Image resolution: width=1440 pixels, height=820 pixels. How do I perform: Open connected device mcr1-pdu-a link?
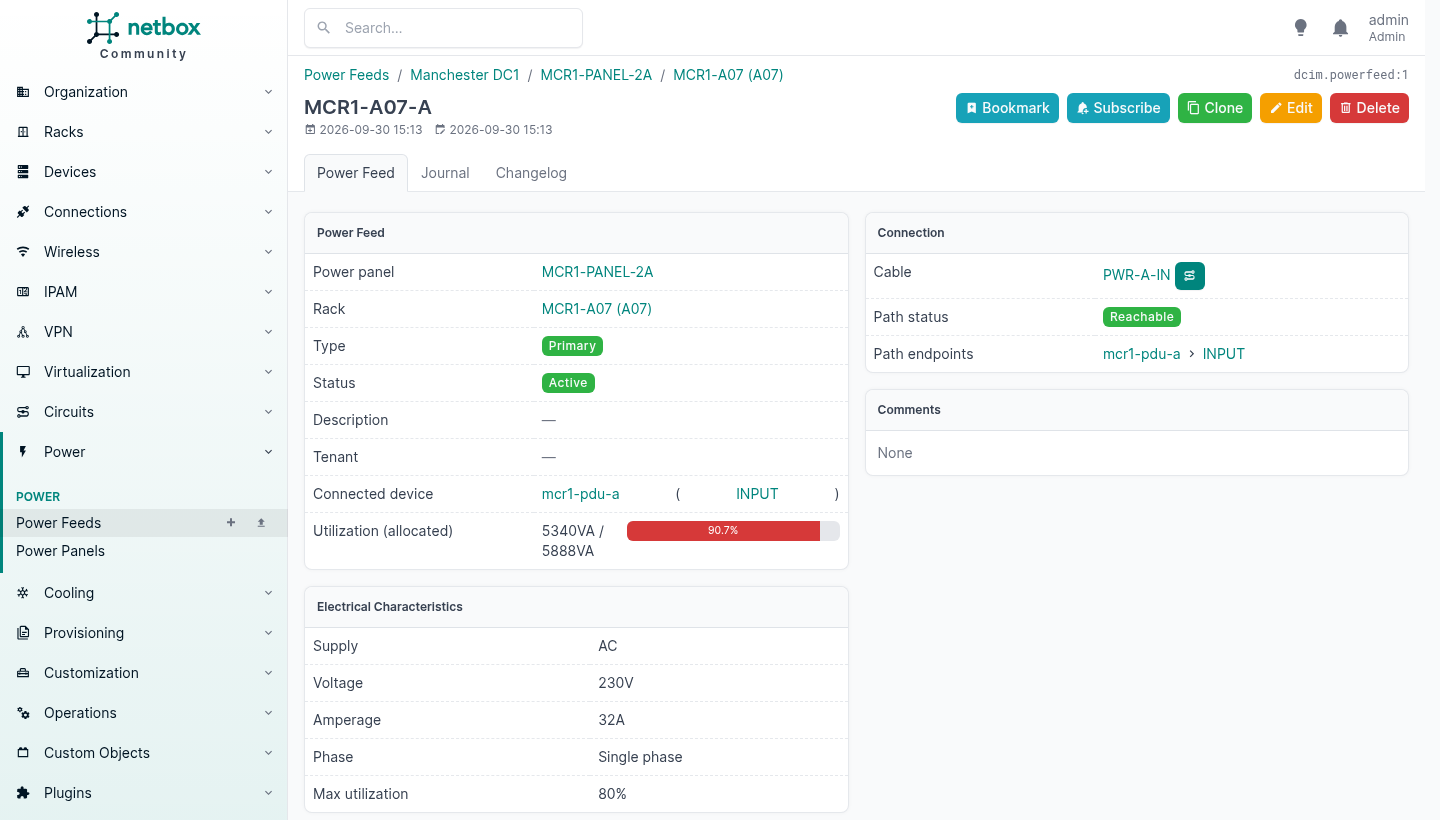581,494
